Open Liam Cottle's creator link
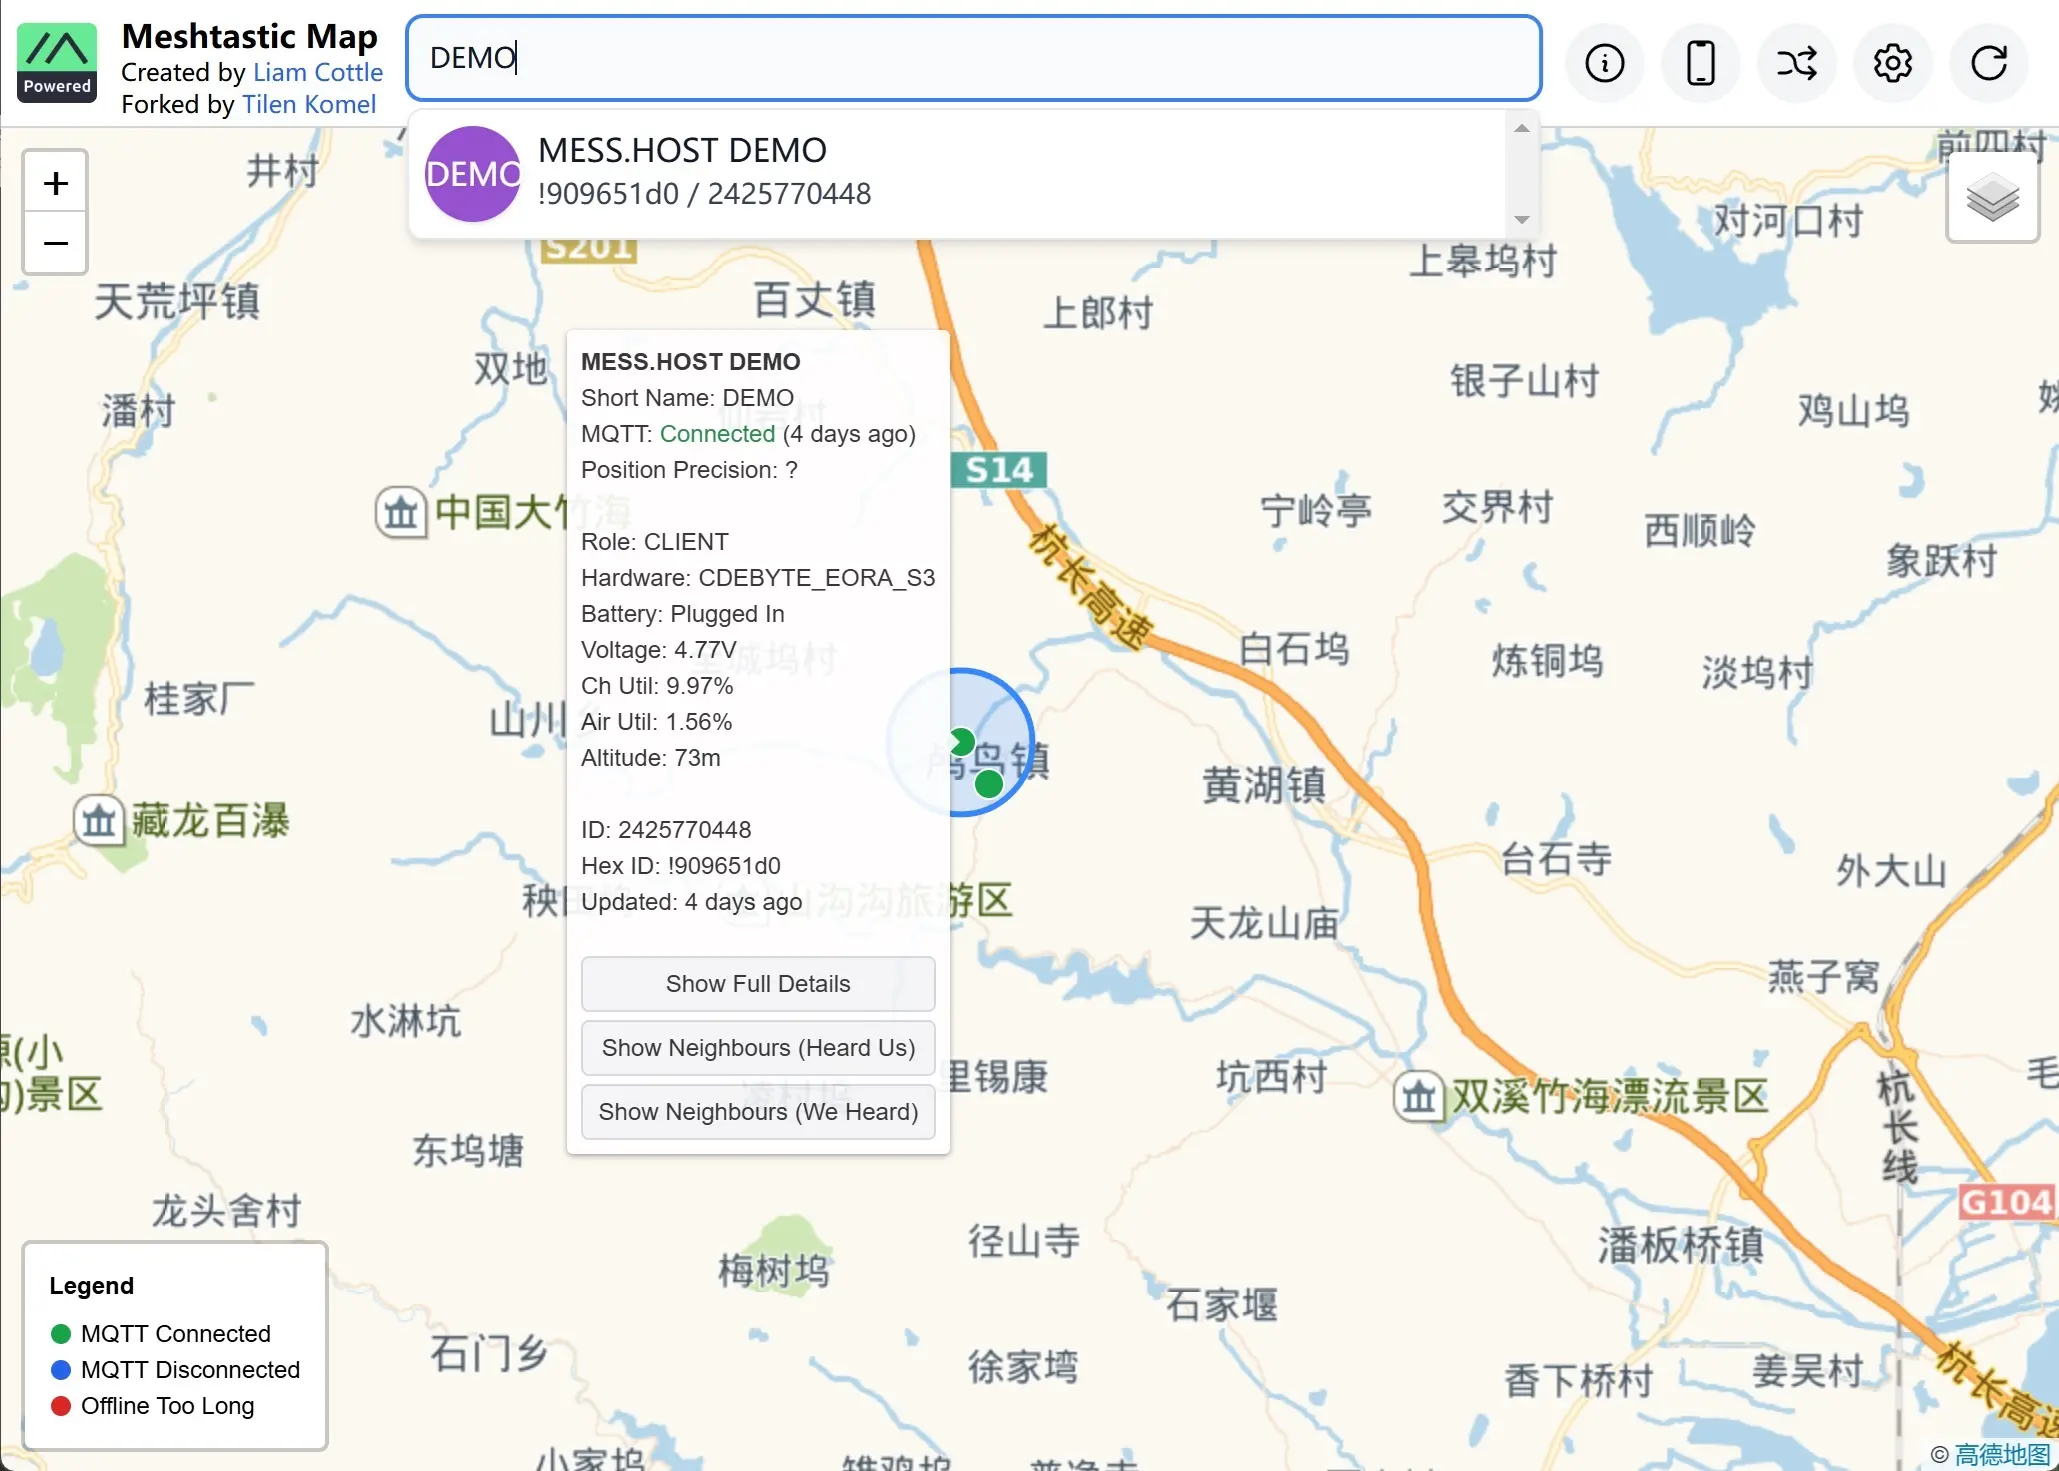The image size is (2059, 1471). tap(317, 72)
